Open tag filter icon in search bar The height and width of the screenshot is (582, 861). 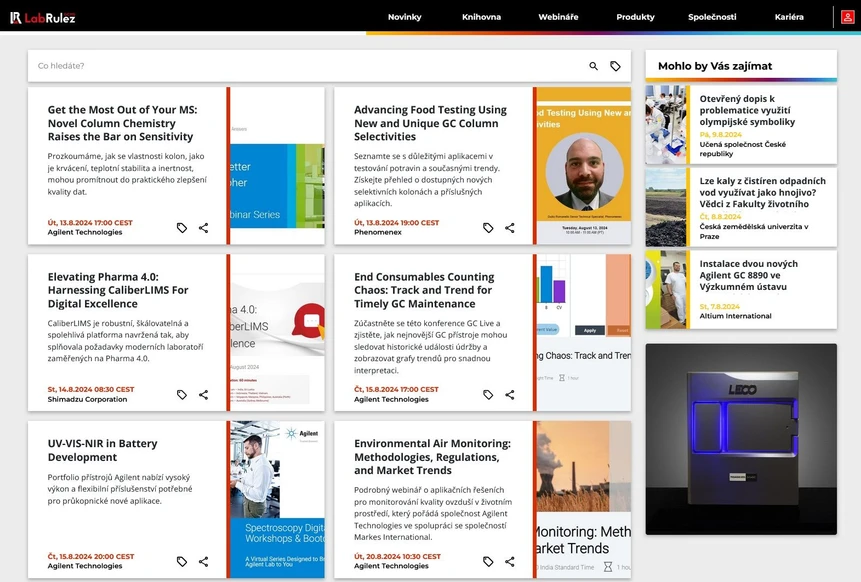click(615, 66)
